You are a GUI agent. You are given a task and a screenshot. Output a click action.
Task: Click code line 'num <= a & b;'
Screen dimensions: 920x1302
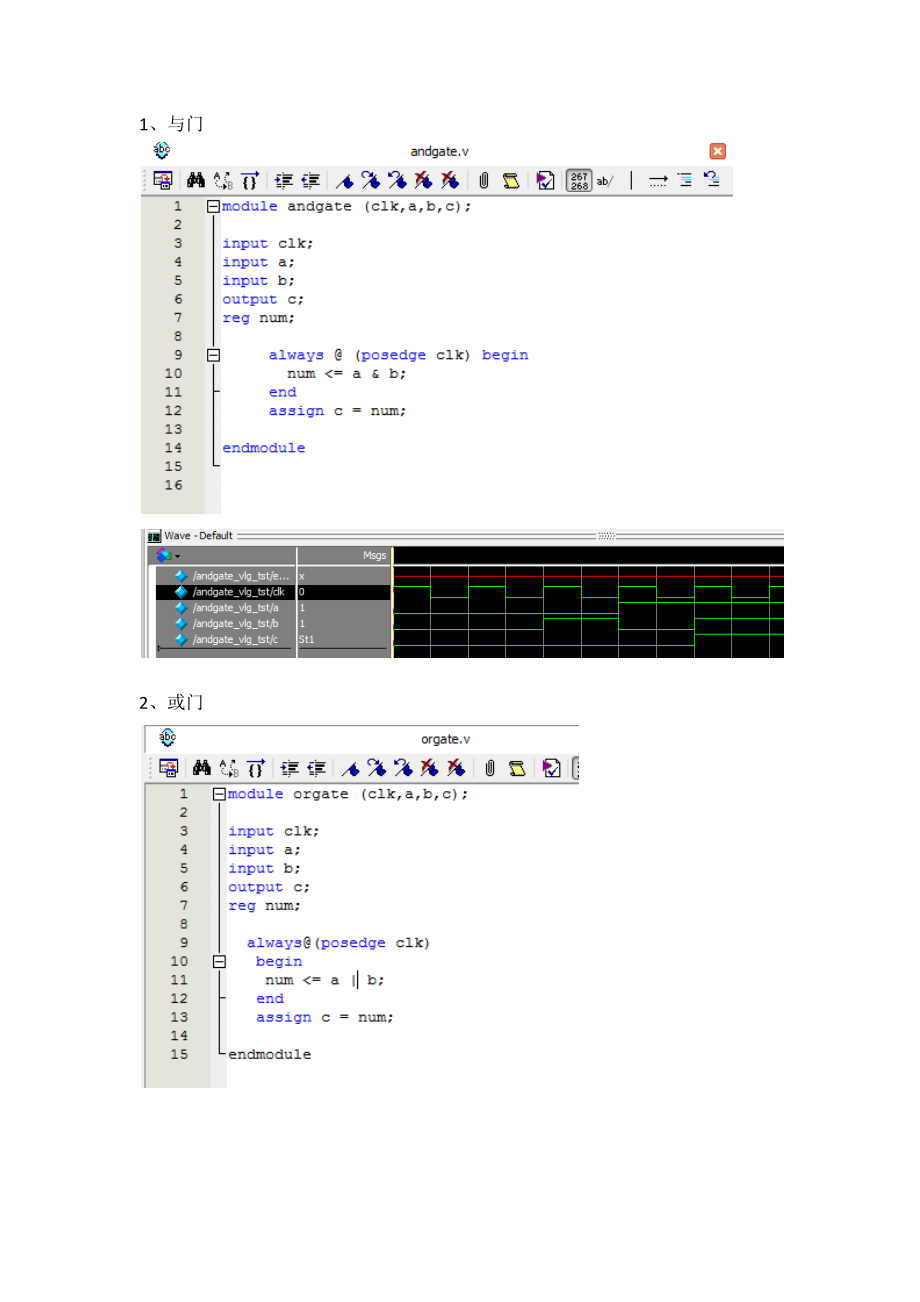coord(347,373)
